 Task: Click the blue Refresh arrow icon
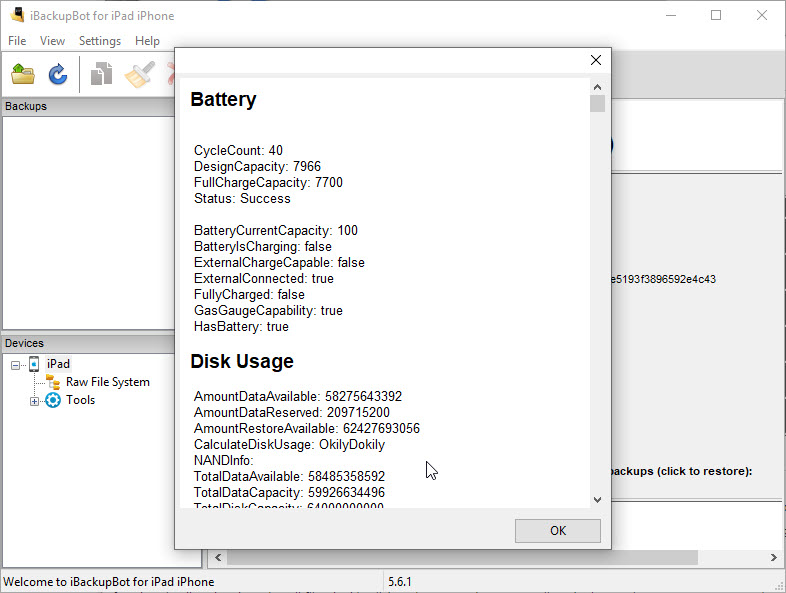click(58, 74)
